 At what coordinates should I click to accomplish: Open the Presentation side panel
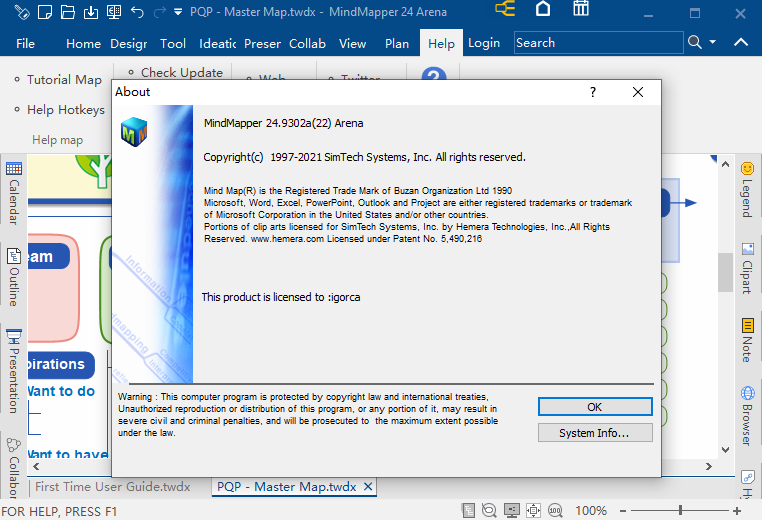click(14, 371)
